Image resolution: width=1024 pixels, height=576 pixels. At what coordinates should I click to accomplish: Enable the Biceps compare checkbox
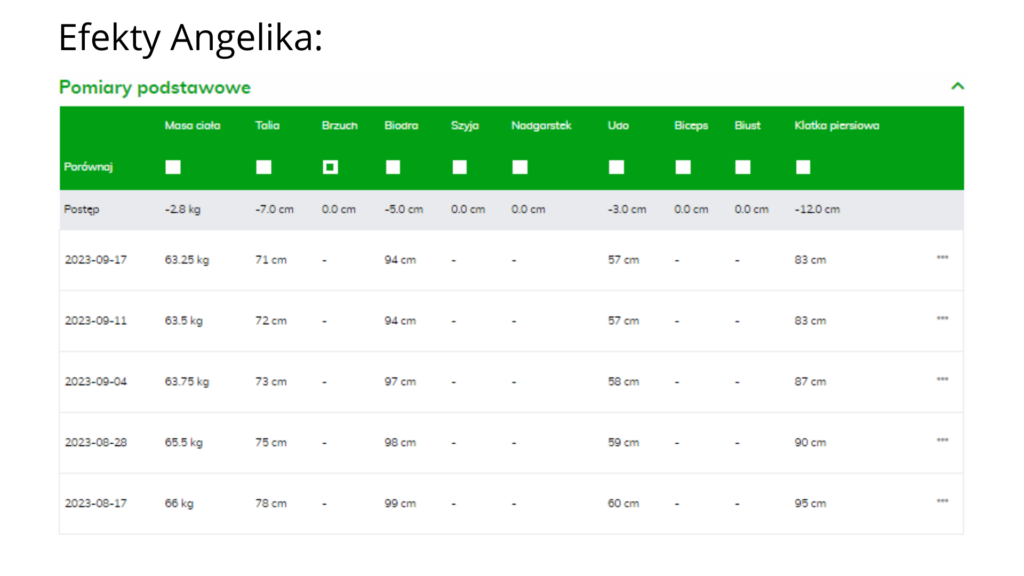(683, 167)
